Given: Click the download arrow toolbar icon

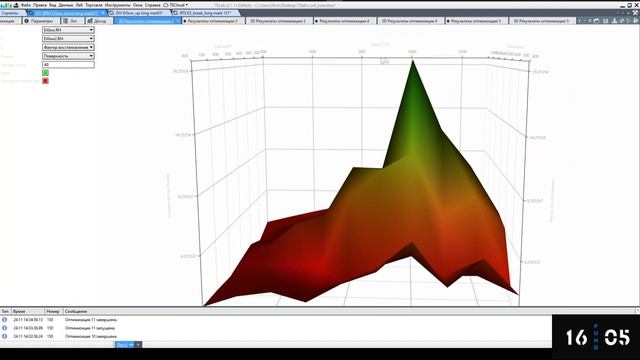Looking at the screenshot, I should [614, 21].
